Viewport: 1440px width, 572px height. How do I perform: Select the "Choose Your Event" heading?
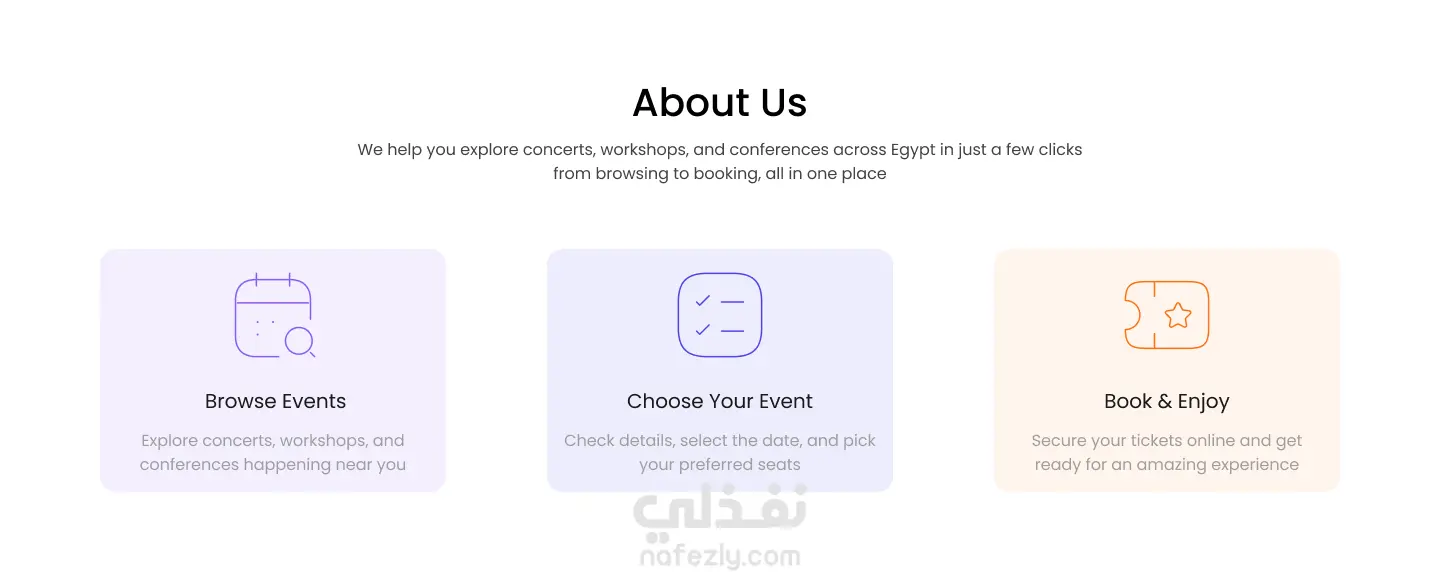pos(720,401)
